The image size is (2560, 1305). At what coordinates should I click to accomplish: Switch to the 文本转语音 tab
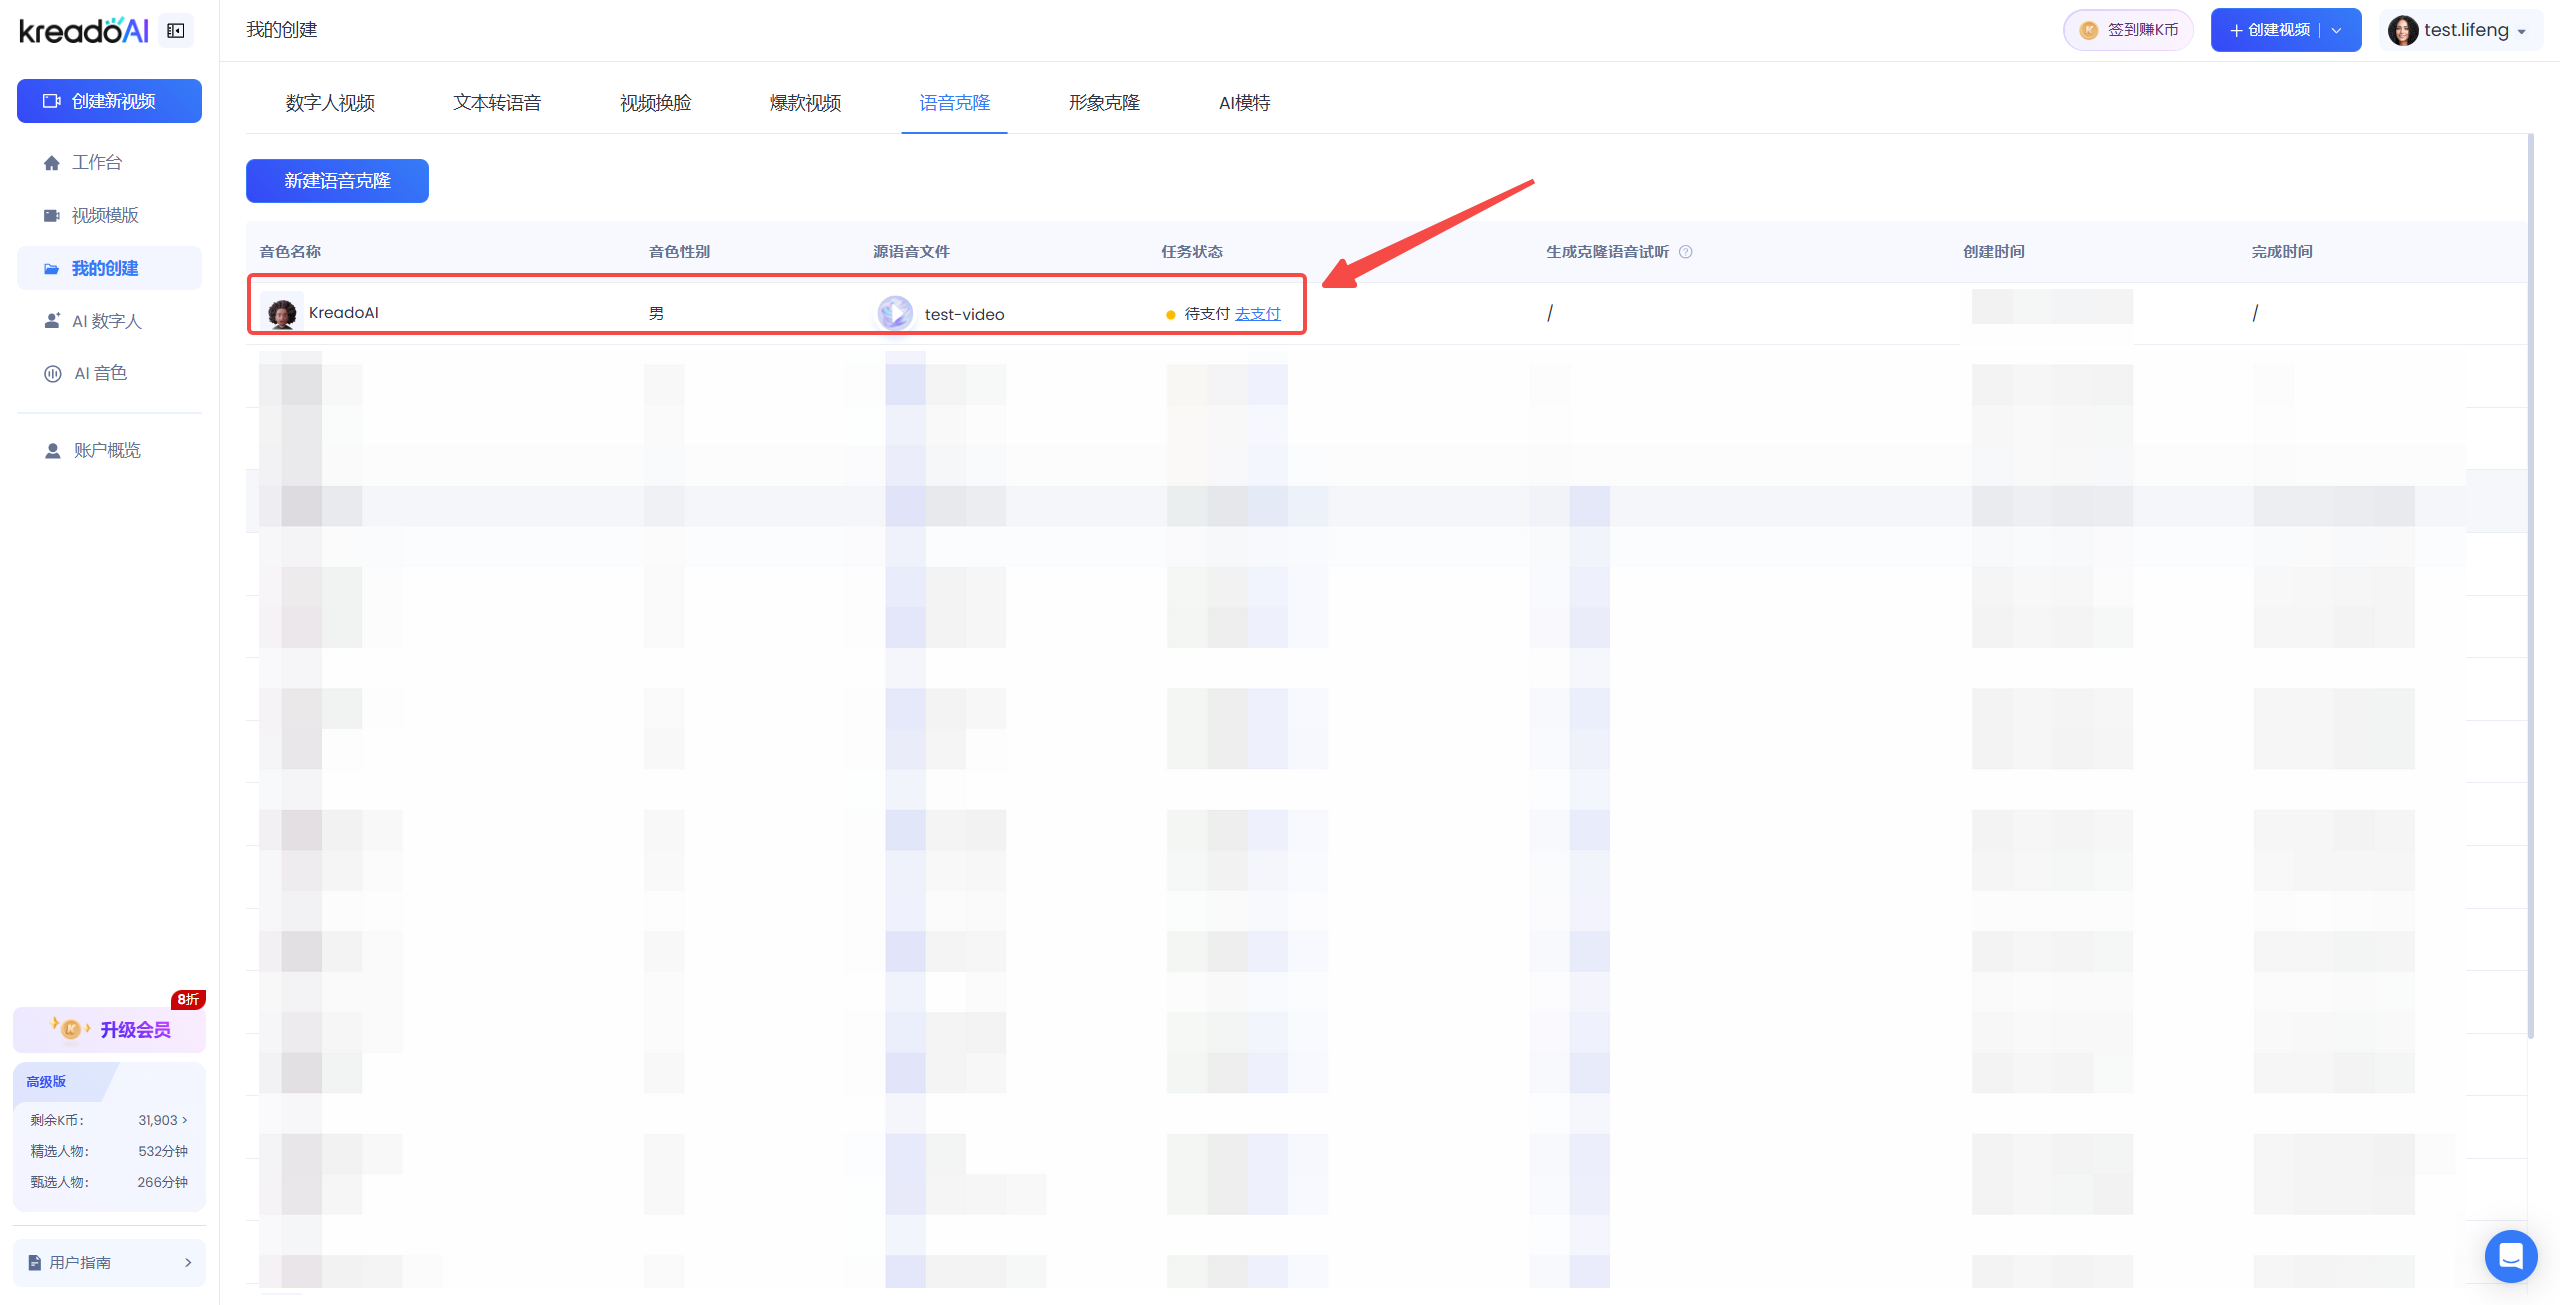click(497, 103)
